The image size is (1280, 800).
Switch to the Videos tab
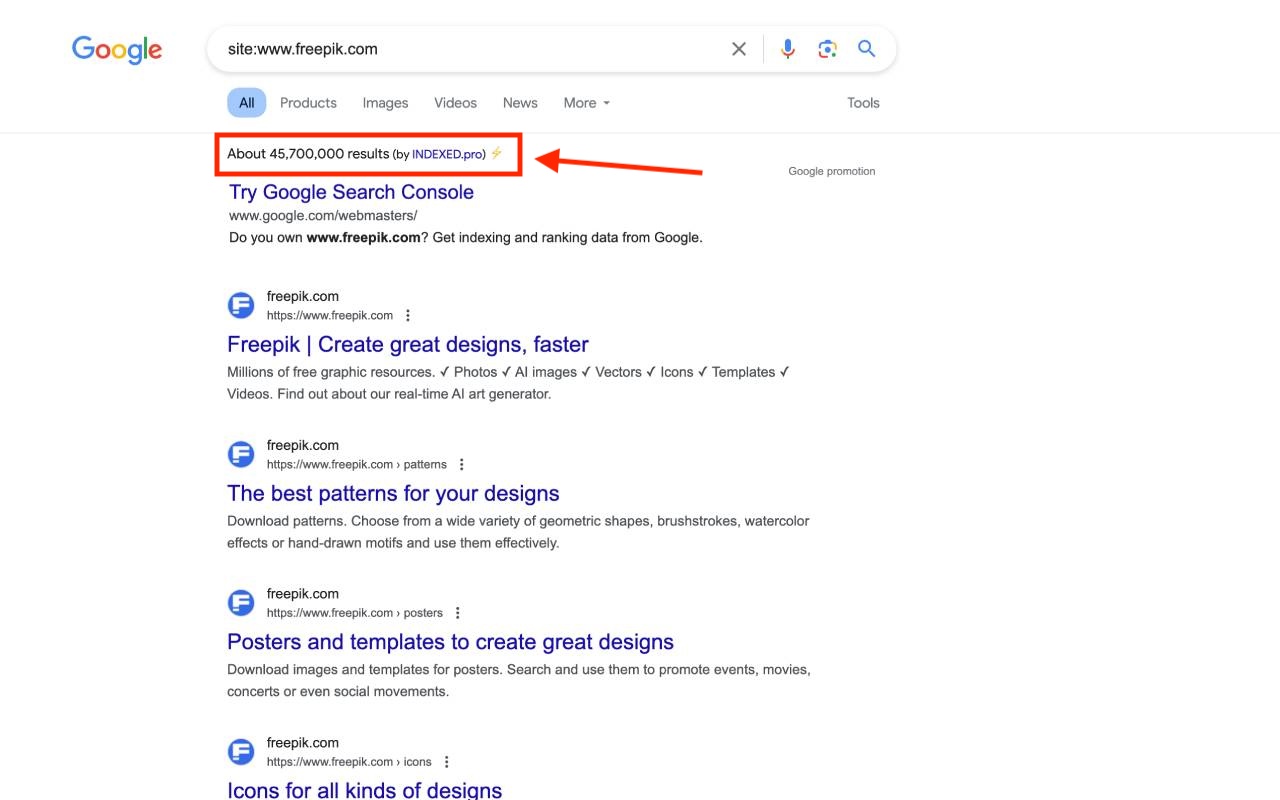(455, 102)
